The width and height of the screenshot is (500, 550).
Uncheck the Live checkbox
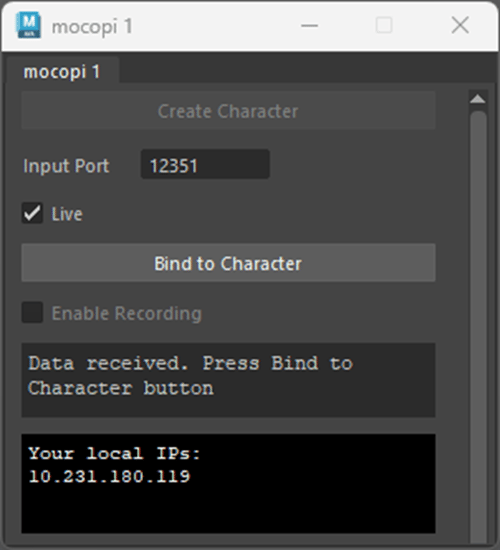(x=32, y=213)
